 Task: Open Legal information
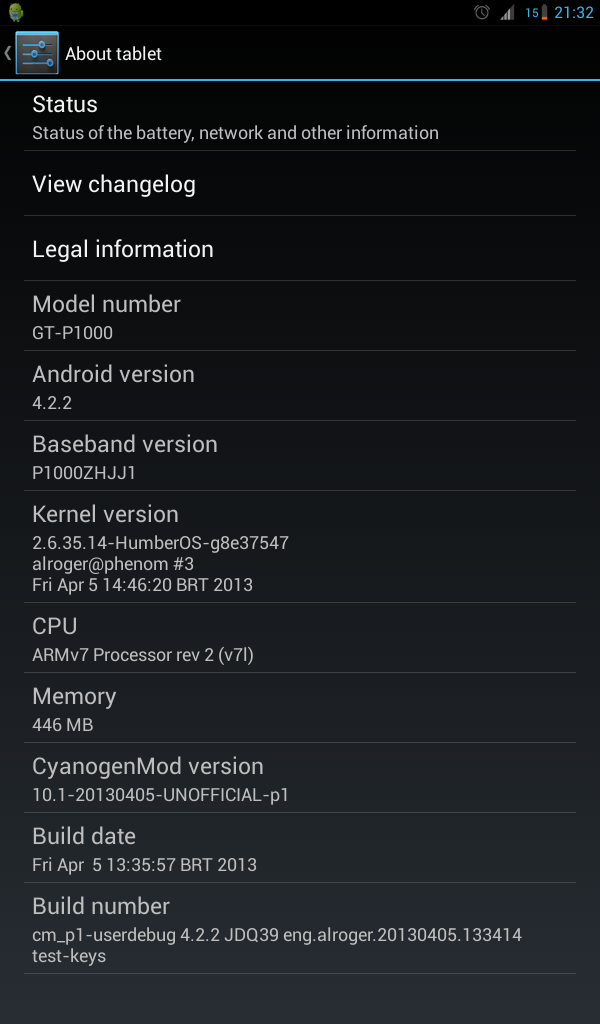(300, 249)
